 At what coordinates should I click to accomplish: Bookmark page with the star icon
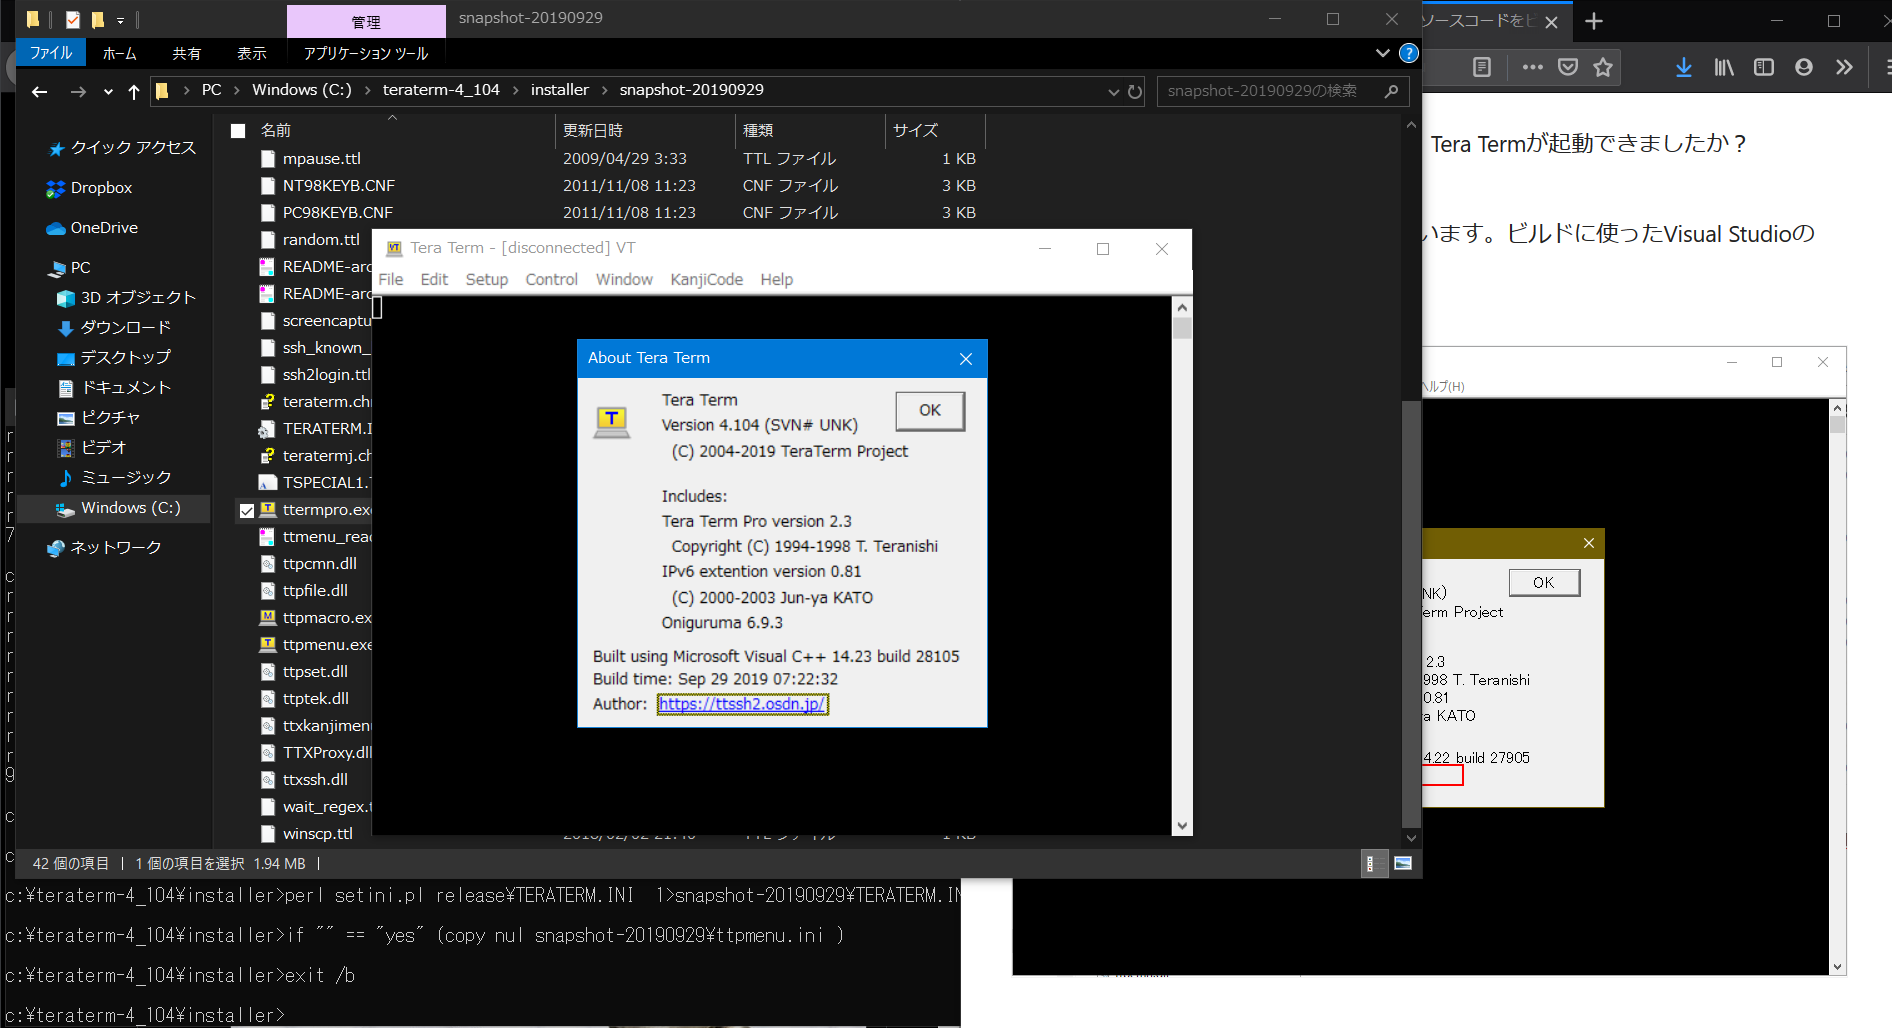1603,67
